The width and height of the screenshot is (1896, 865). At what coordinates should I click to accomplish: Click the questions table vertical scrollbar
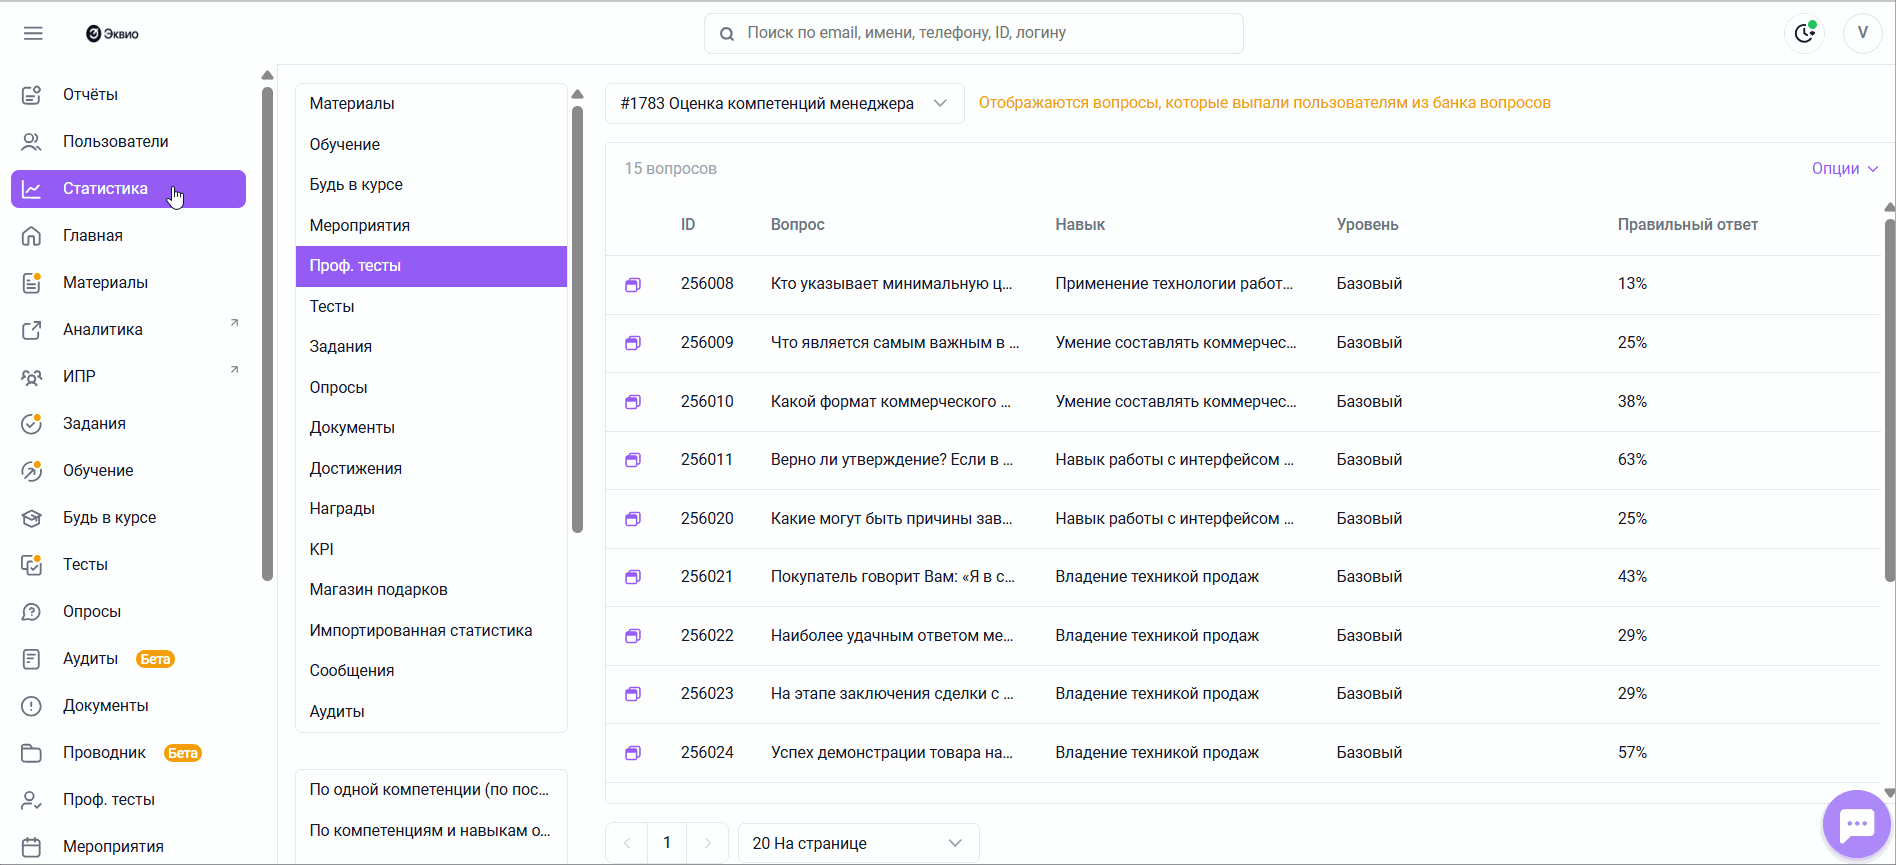click(x=1888, y=400)
